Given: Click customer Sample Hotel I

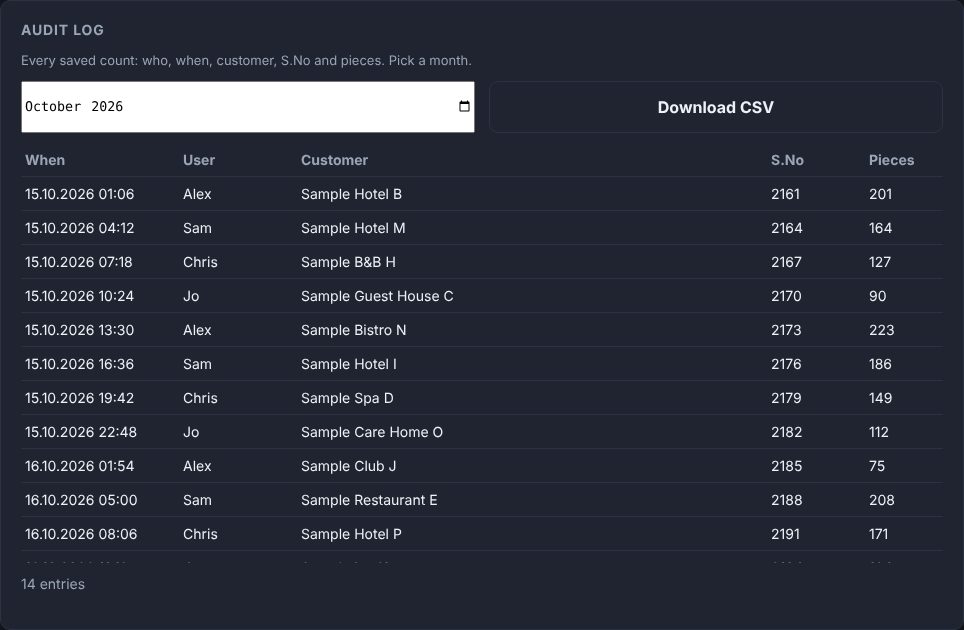Looking at the screenshot, I should coord(349,364).
